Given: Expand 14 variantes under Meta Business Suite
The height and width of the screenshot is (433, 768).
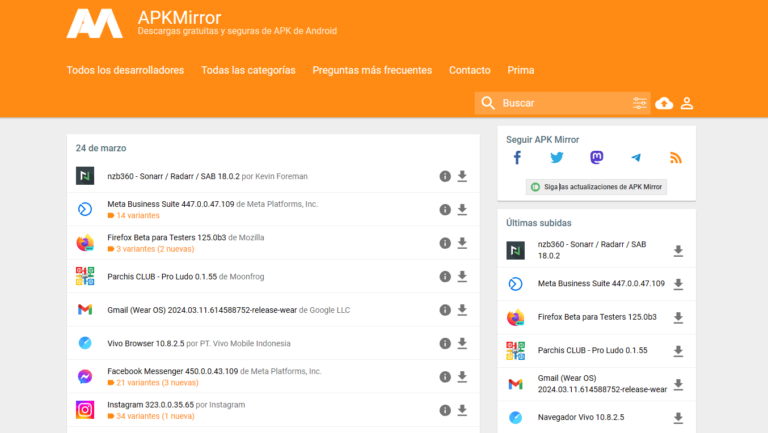Looking at the screenshot, I should click(136, 215).
